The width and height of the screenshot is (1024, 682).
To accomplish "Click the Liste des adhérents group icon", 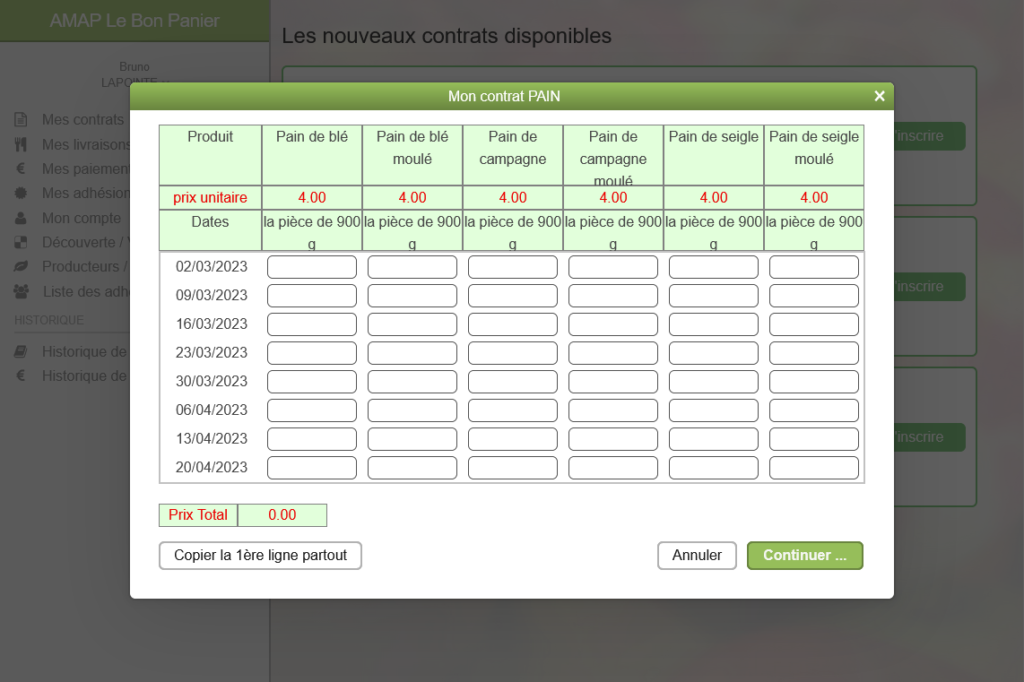I will click(21, 292).
